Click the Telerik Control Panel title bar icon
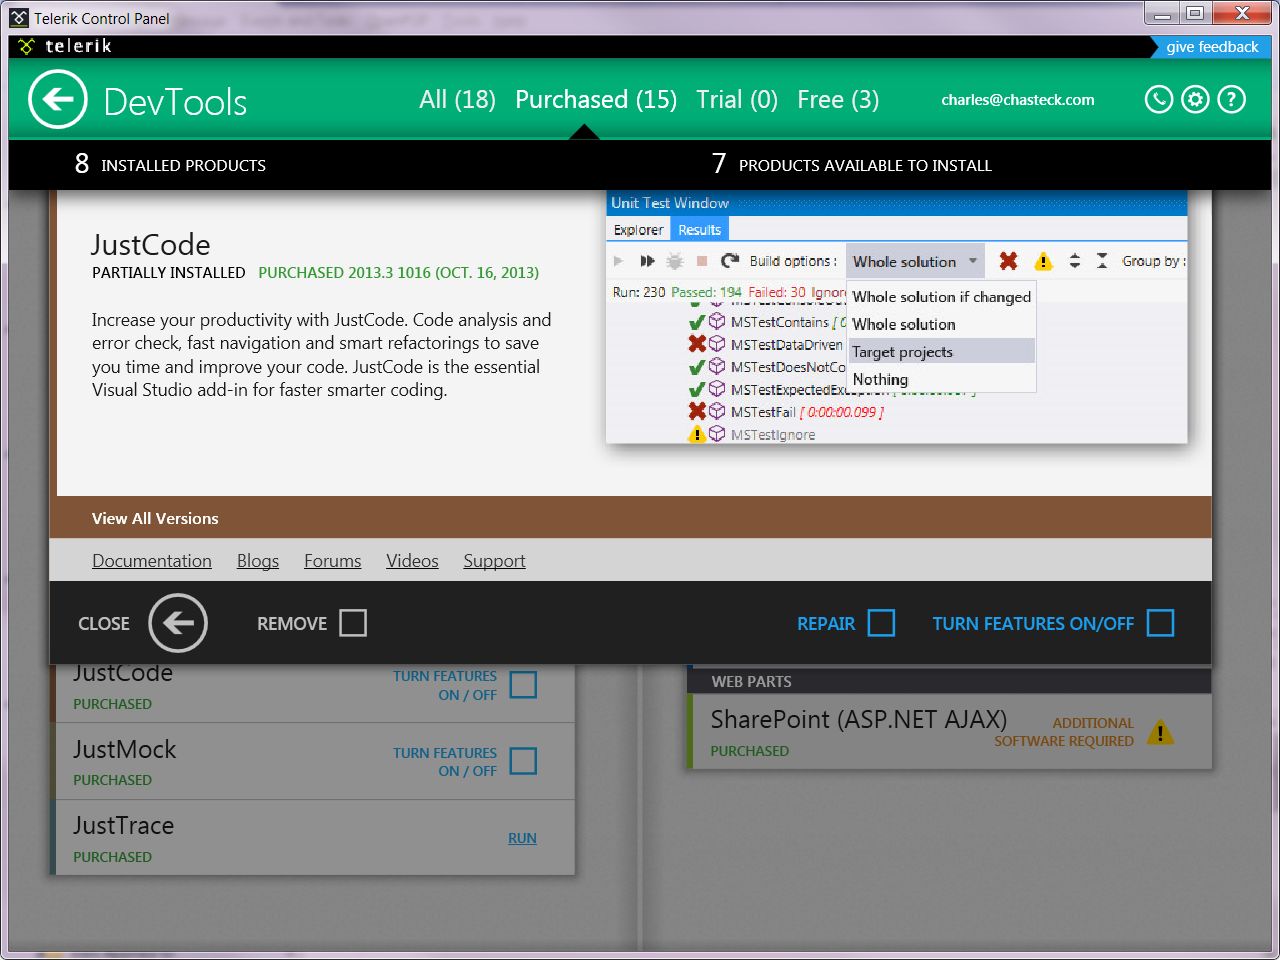Screen dimensions: 1280x960 [x=19, y=18]
